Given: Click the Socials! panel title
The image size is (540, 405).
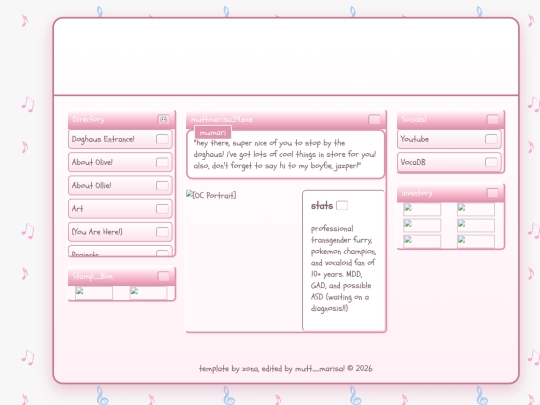Looking at the screenshot, I should click(414, 119).
